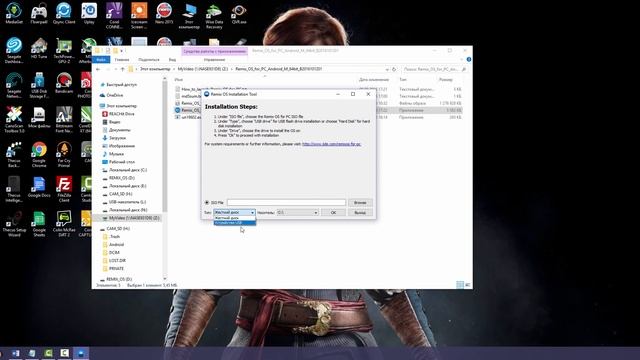640x360 pixels.
Task: Click the Выход exit button
Action: 360,213
